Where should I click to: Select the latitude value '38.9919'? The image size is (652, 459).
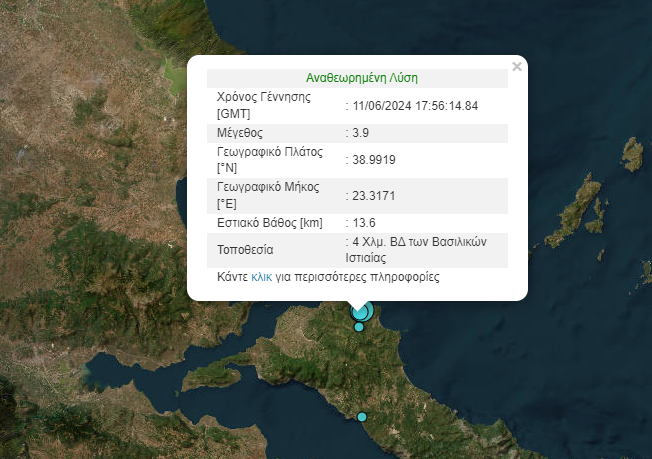tap(374, 160)
